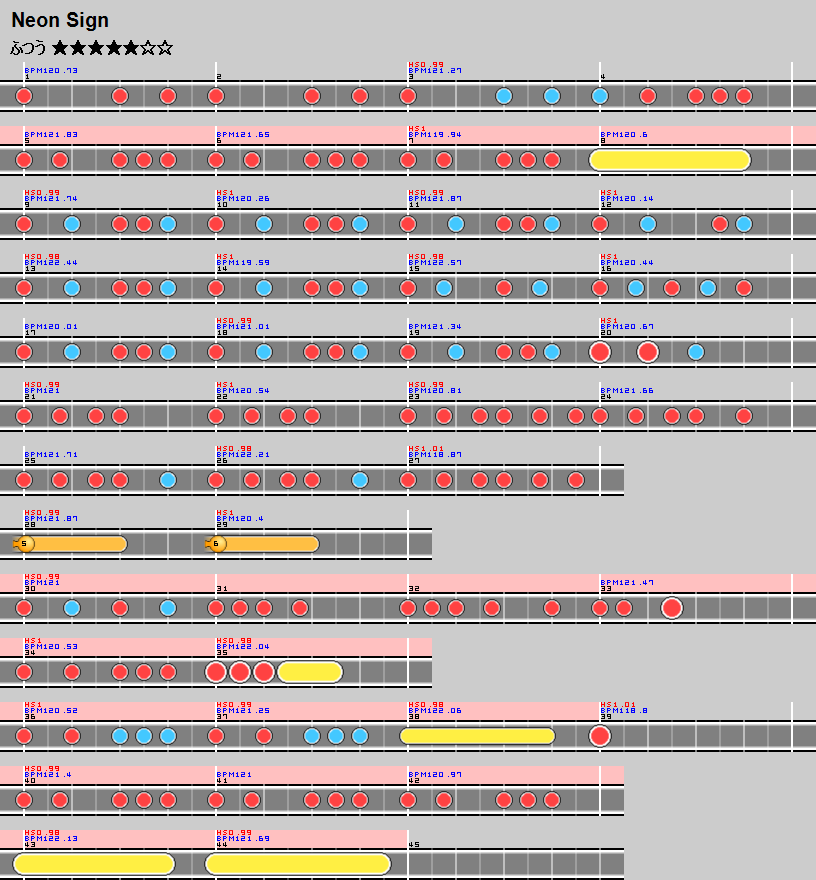
Task: Select the blue note in measure 26
Action: click(x=360, y=480)
